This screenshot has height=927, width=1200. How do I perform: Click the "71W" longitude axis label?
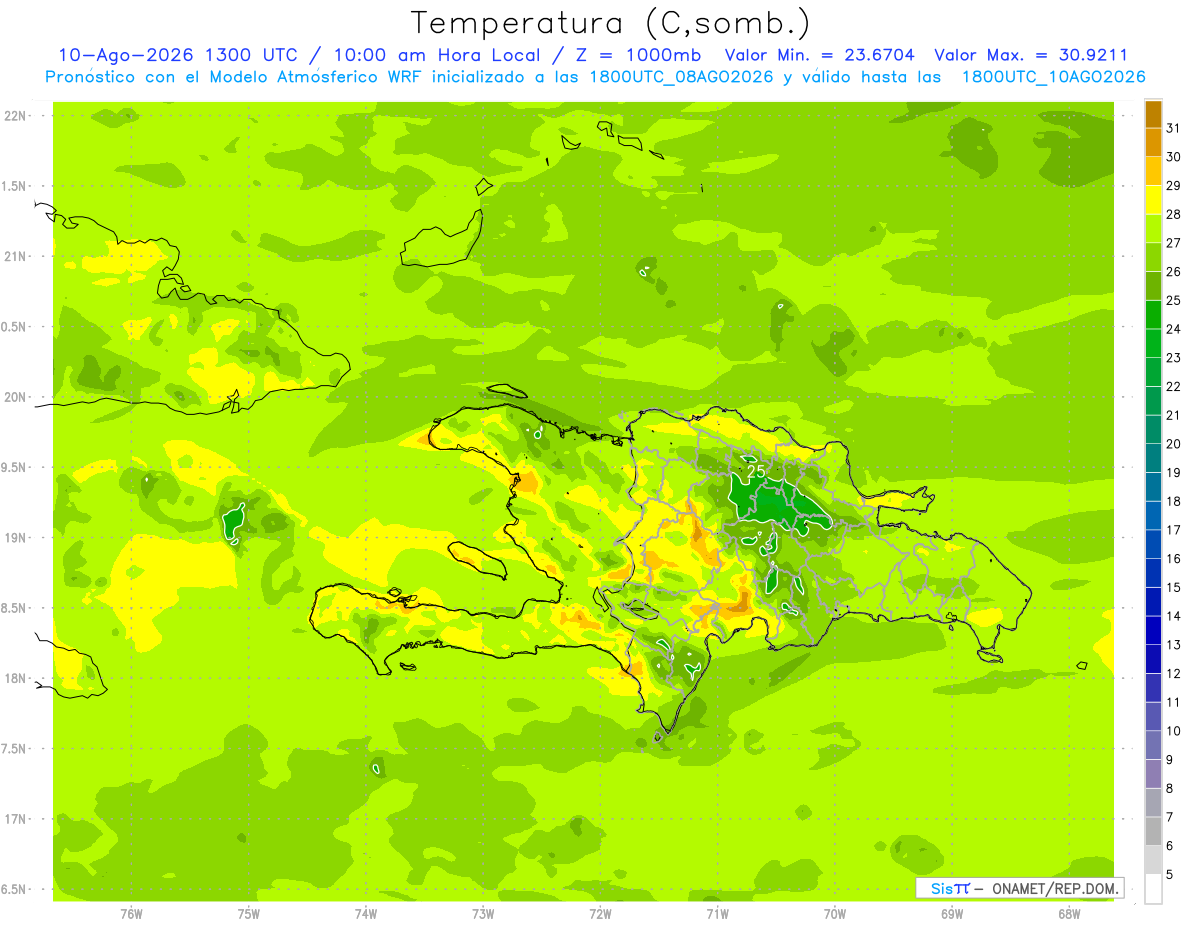pyautogui.click(x=717, y=914)
